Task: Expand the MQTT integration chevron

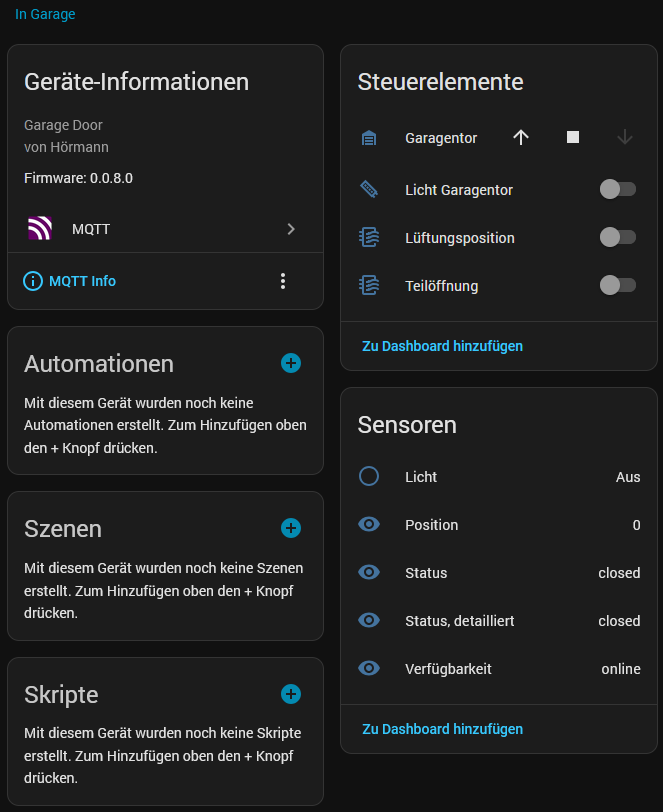Action: click(291, 229)
